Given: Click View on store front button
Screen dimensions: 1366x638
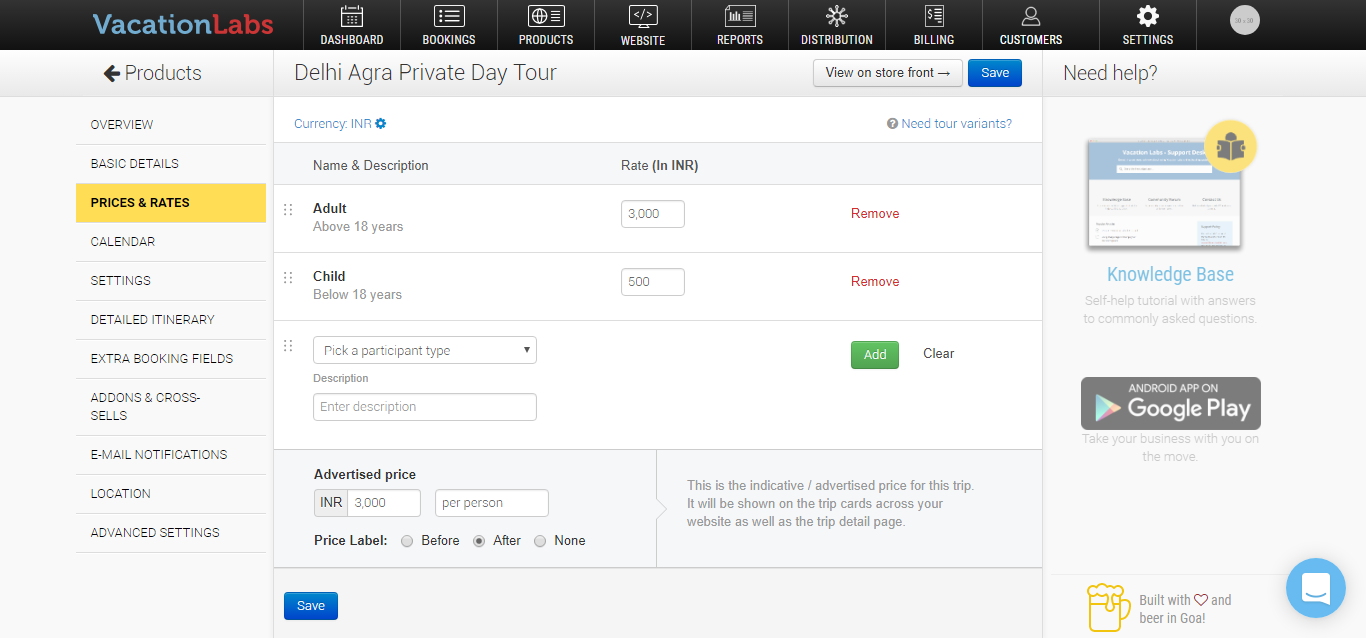Looking at the screenshot, I should 887,73.
